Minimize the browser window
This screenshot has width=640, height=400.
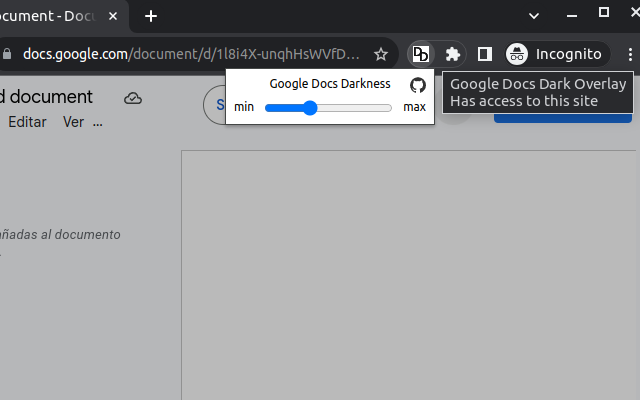click(x=572, y=16)
